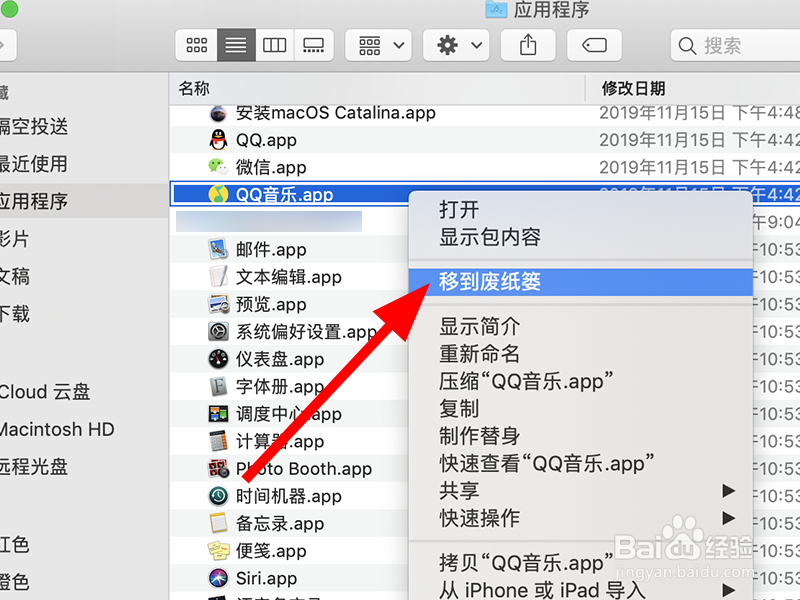This screenshot has width=800, height=600.
Task: Select 应用程序 in the sidebar
Action: [84, 201]
